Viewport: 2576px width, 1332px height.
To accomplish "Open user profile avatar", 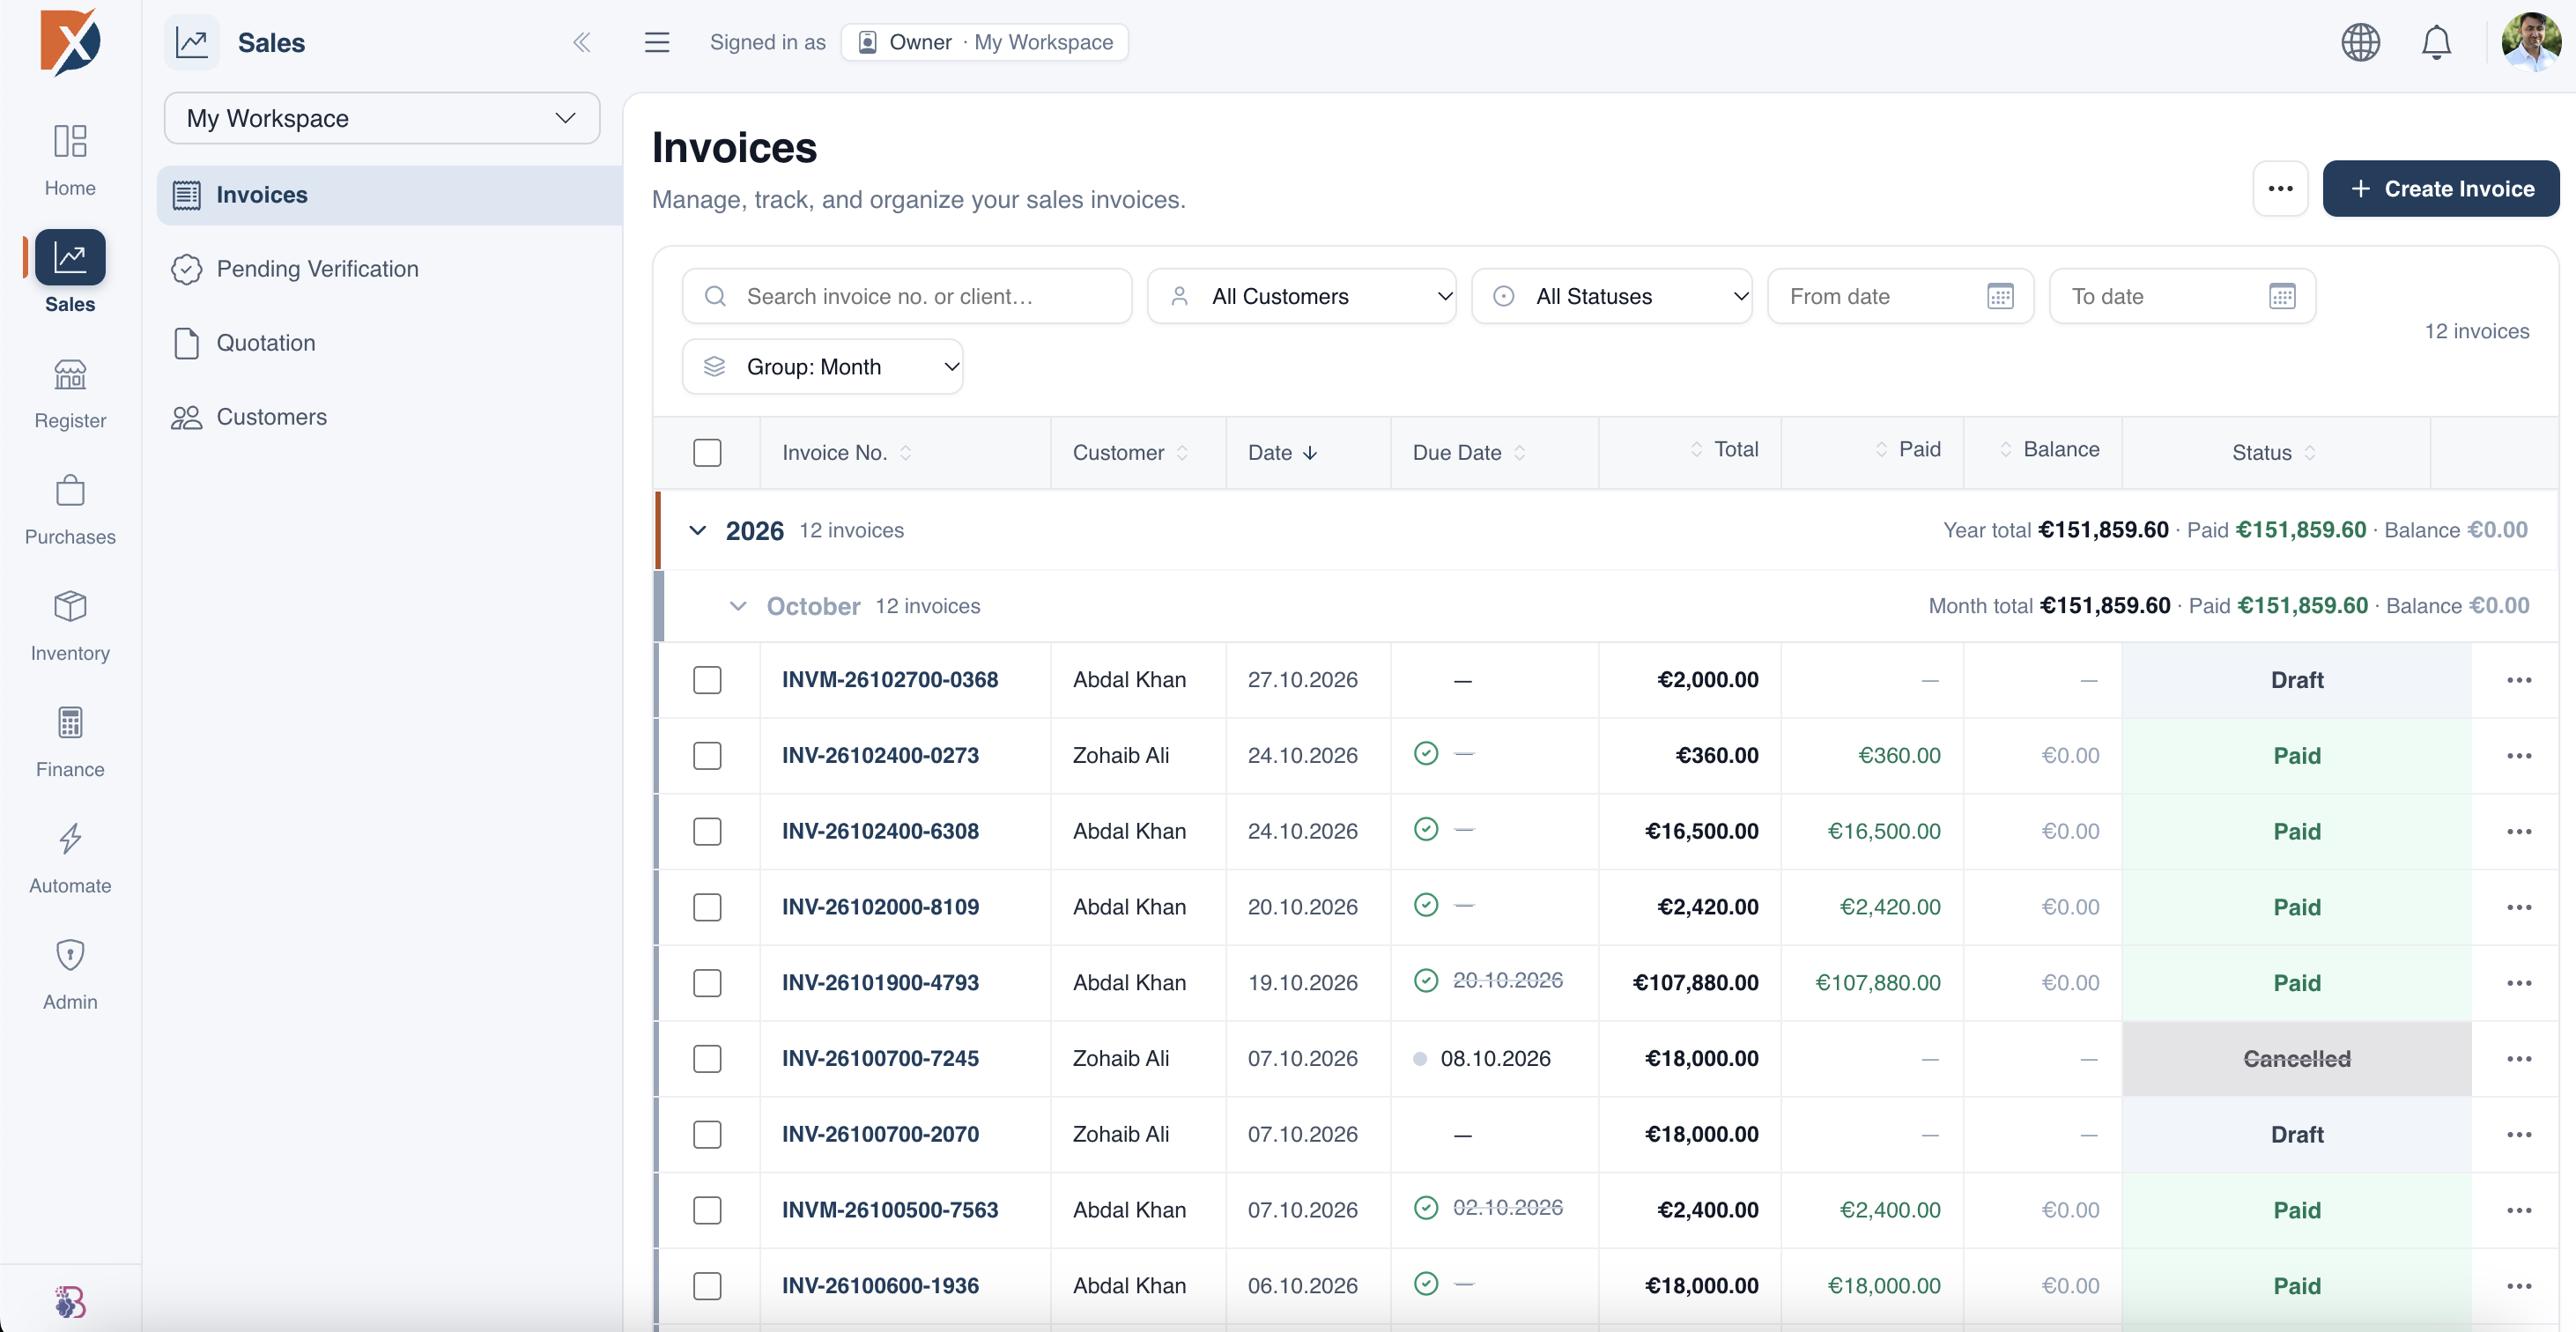I will (x=2531, y=42).
